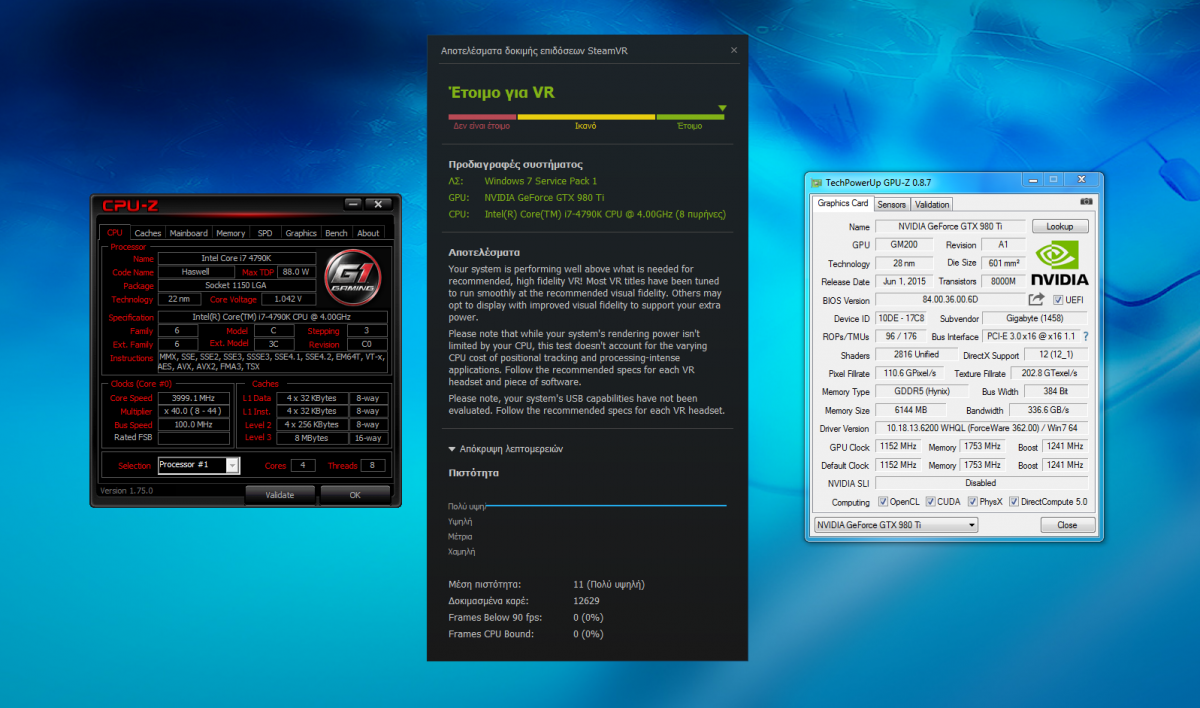
Task: Close the CPU-Z window with X
Action: point(378,204)
